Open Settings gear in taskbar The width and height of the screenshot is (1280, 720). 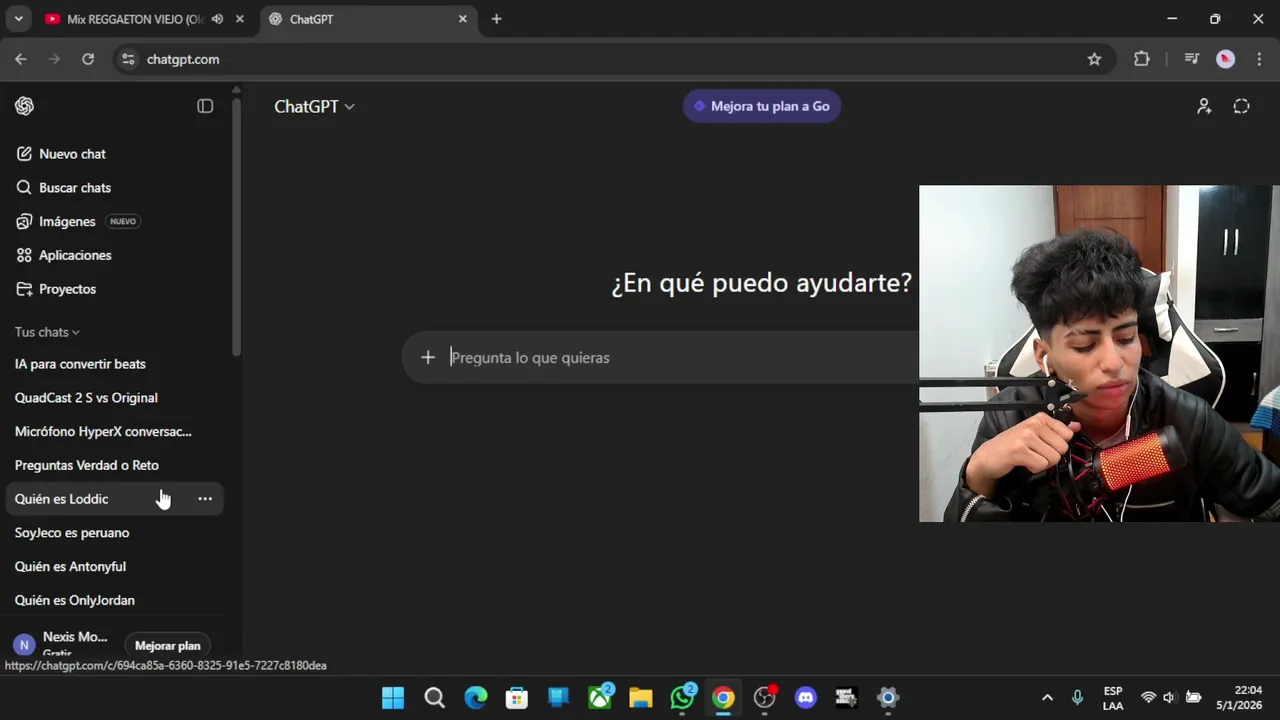tap(888, 698)
